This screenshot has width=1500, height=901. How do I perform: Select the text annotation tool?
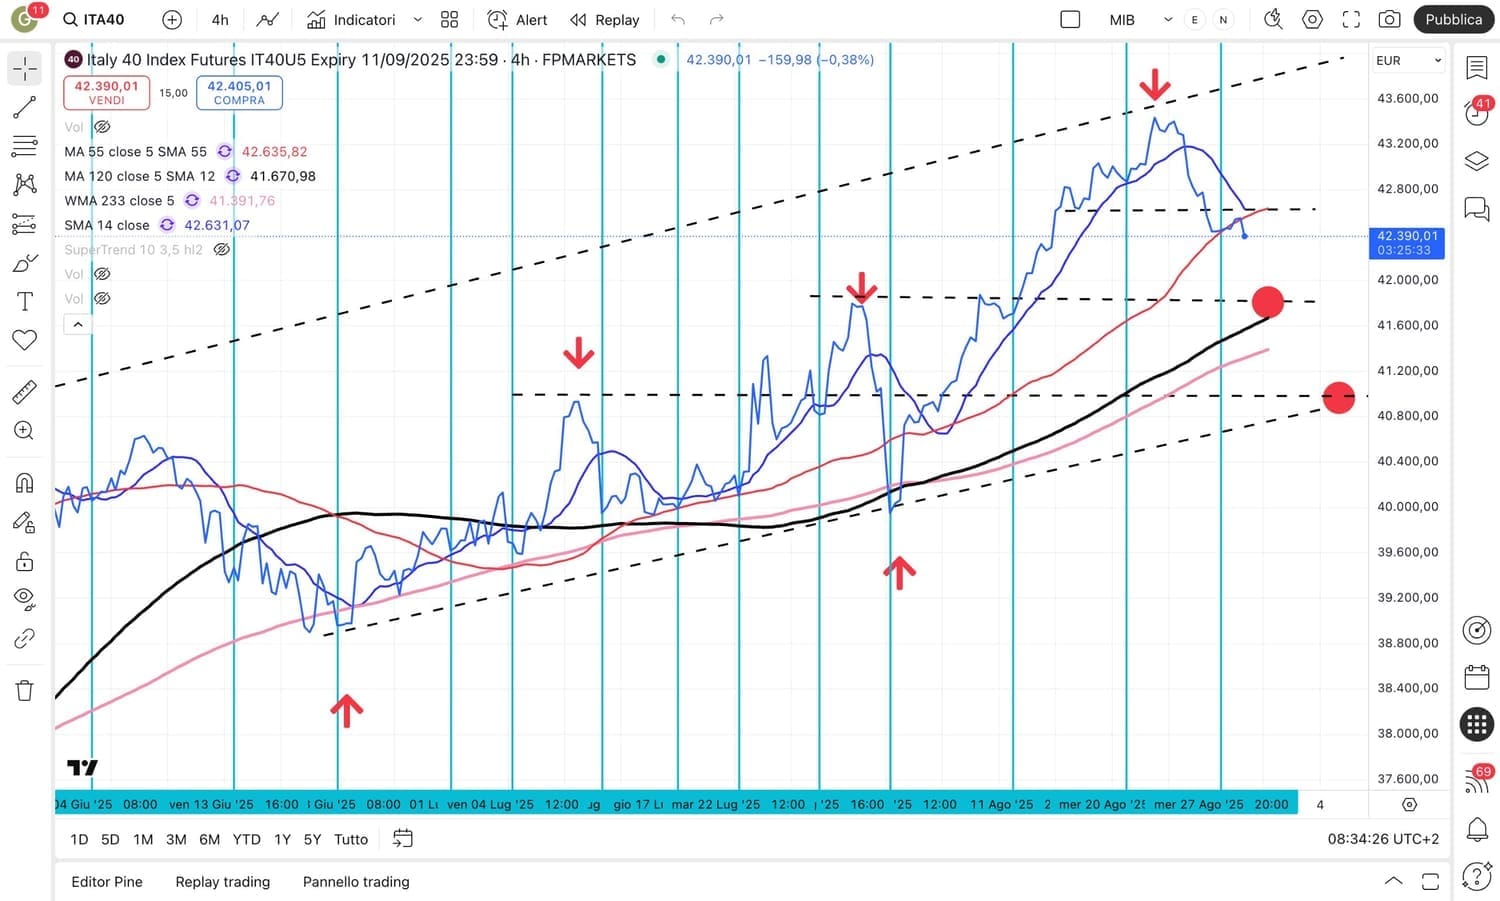(x=24, y=302)
